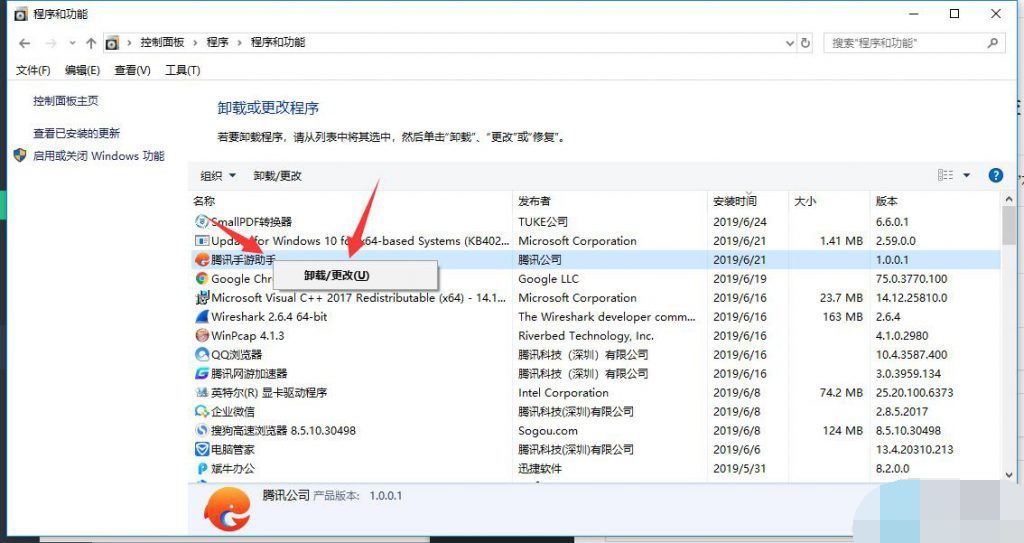Click the refresh icon beside address bar

point(806,43)
